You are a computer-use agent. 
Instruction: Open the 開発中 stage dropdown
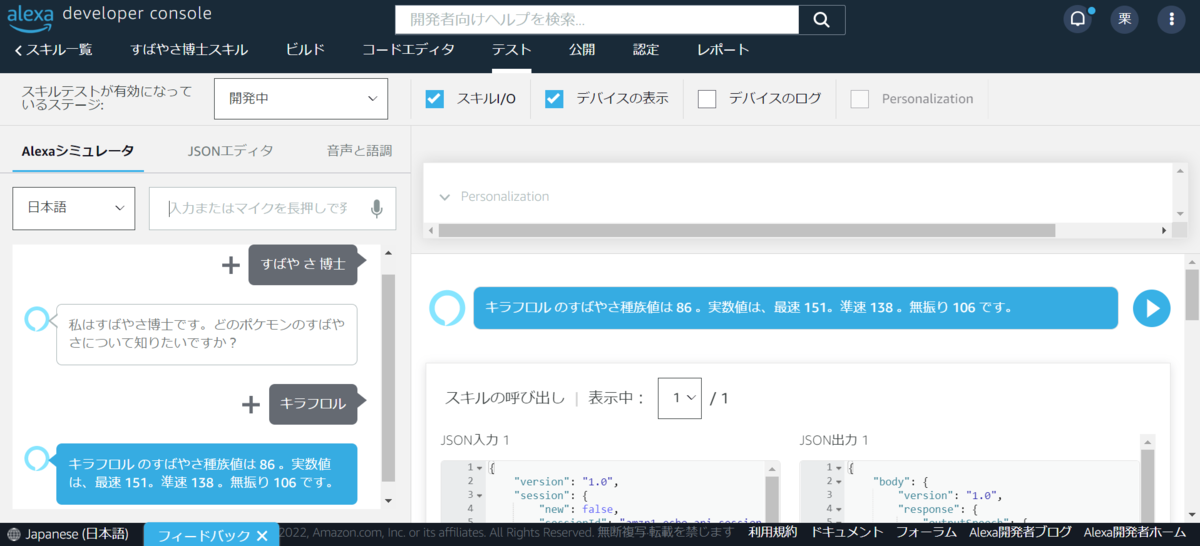click(301, 99)
